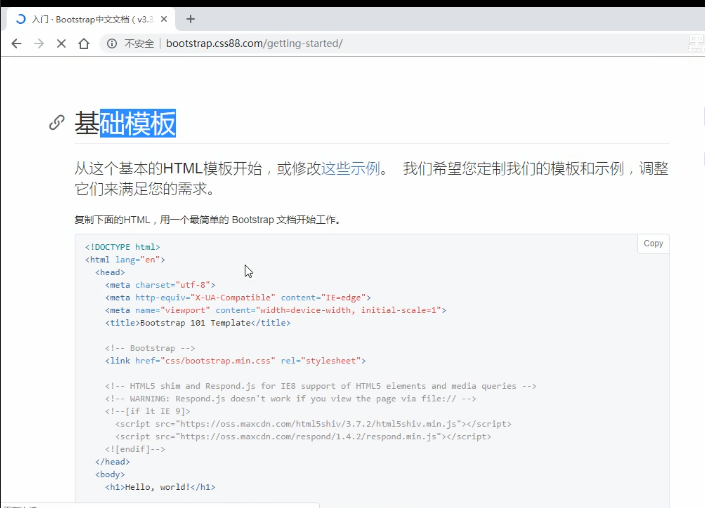Click the html lang="en" code line
This screenshot has width=705, height=508.
[x=125, y=259]
